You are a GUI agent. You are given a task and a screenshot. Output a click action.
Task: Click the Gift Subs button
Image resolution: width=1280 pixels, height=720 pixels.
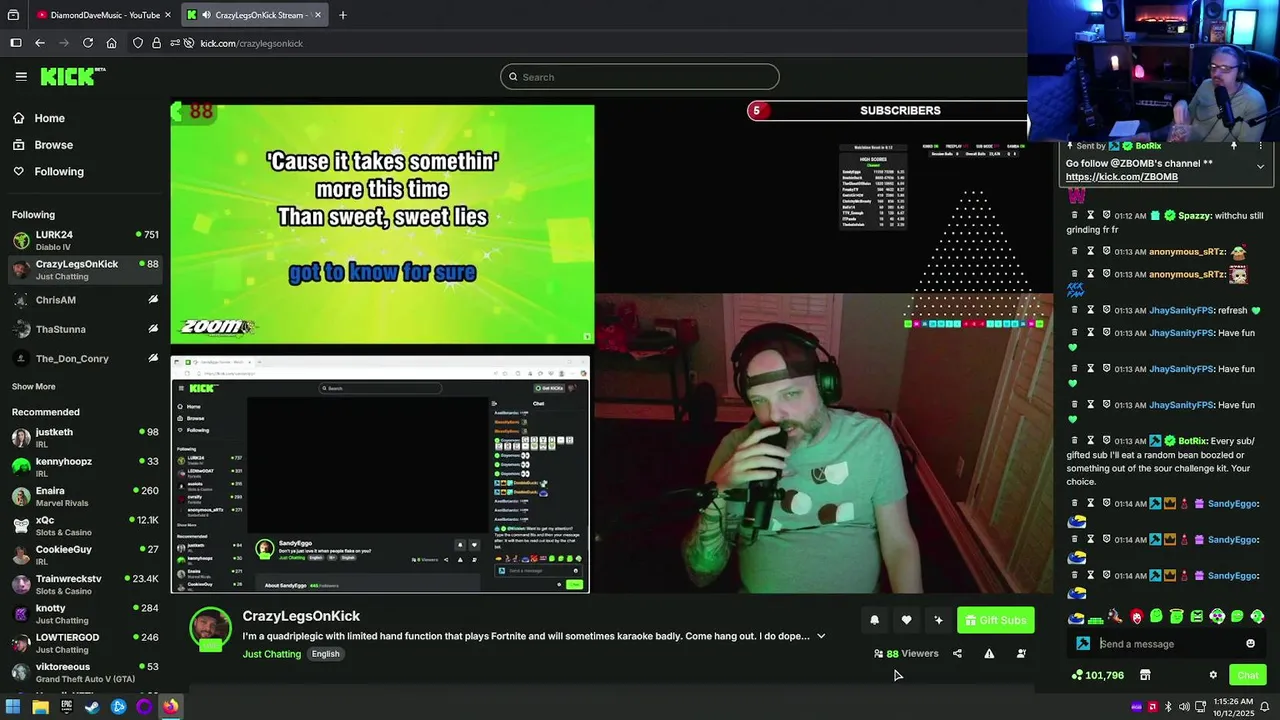[995, 620]
